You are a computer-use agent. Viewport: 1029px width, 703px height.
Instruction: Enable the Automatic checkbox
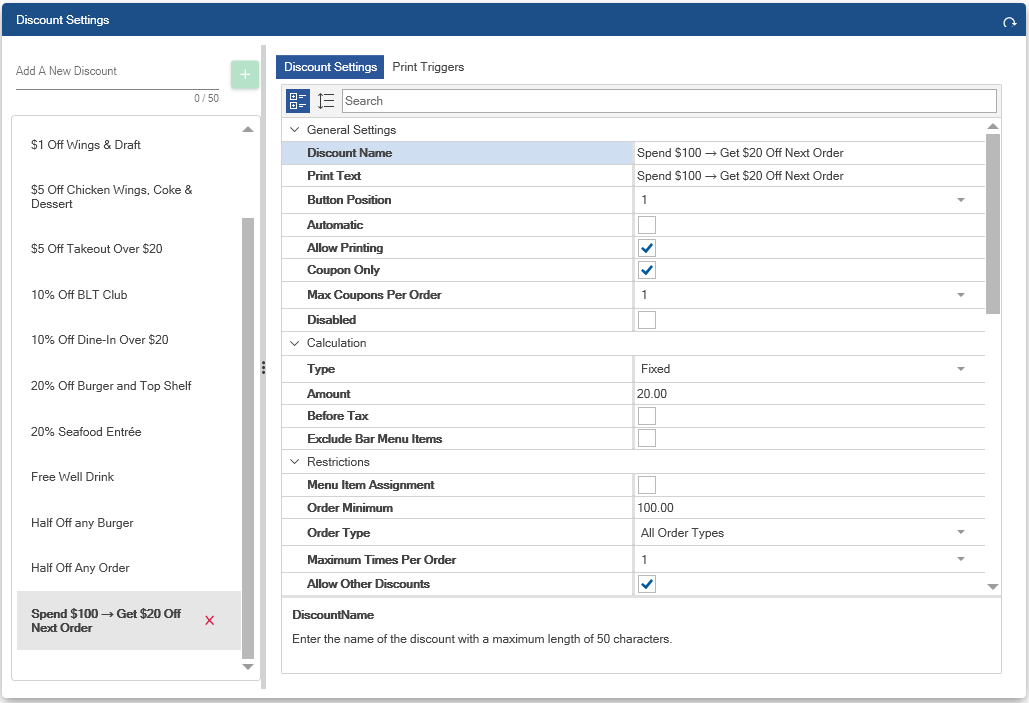647,225
